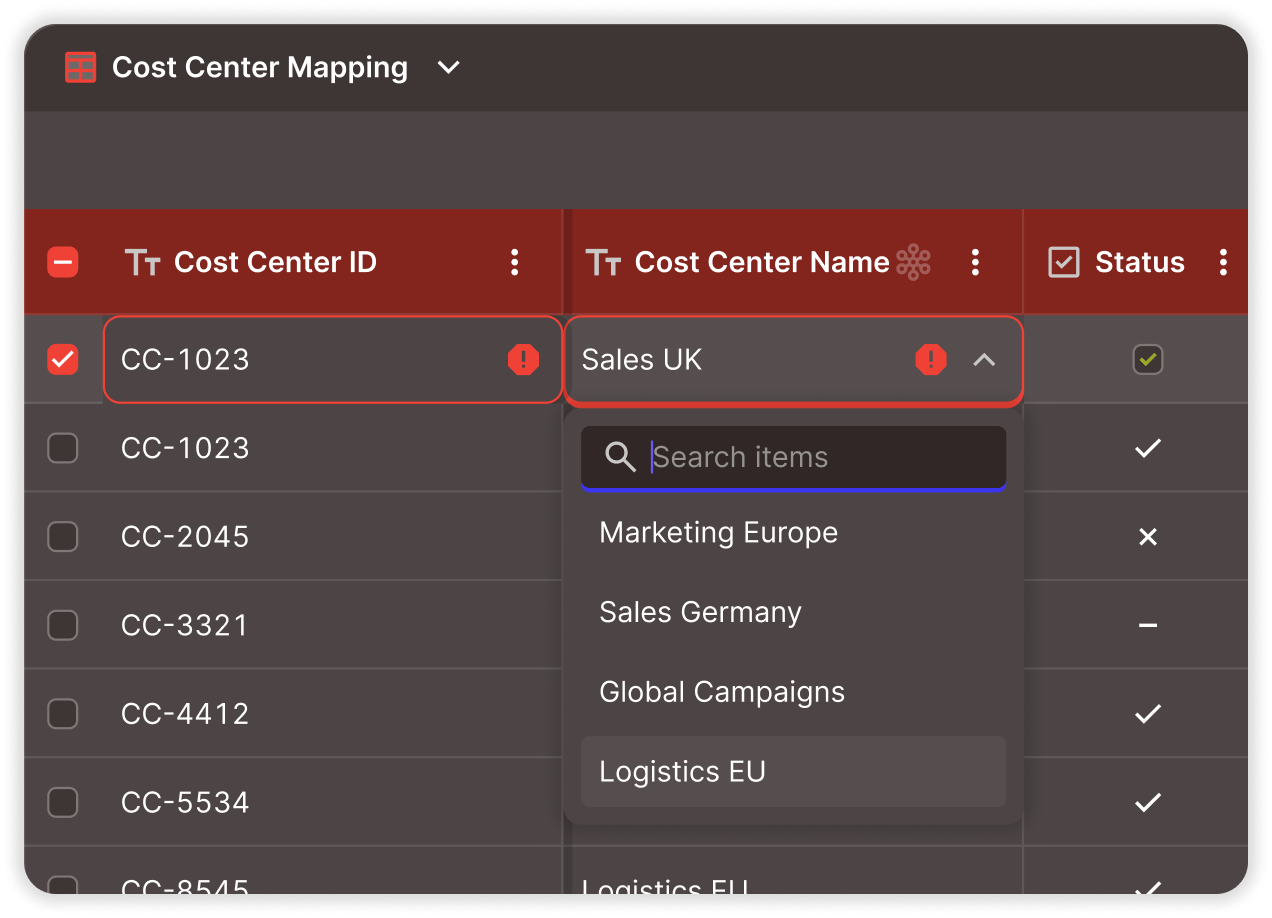Click the error icon in the CC-1023 ID cell
This screenshot has width=1272, height=918.
click(x=523, y=360)
